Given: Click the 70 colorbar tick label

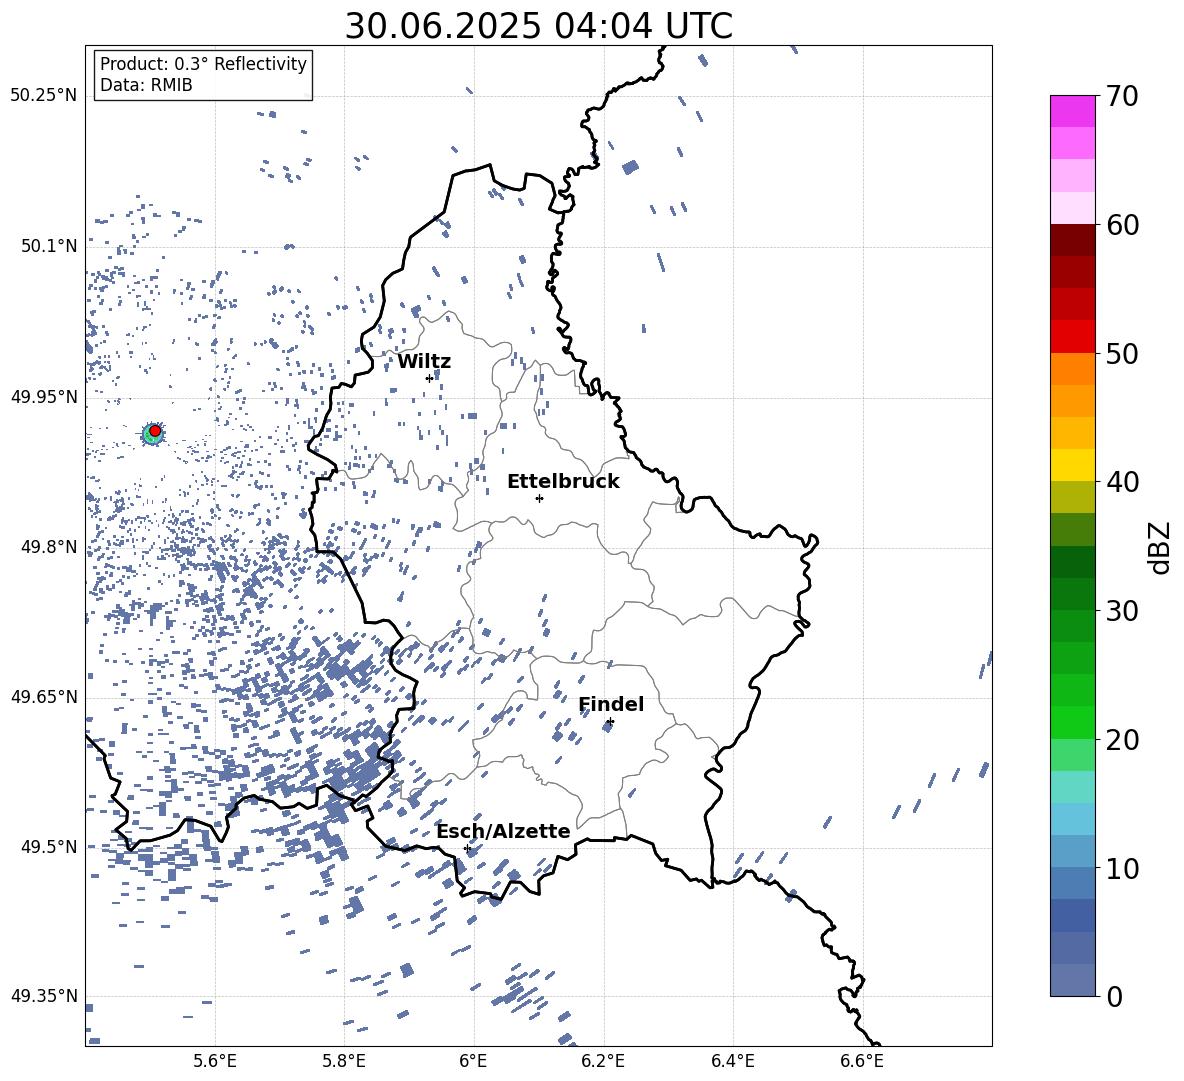Looking at the screenshot, I should pos(1122,96).
